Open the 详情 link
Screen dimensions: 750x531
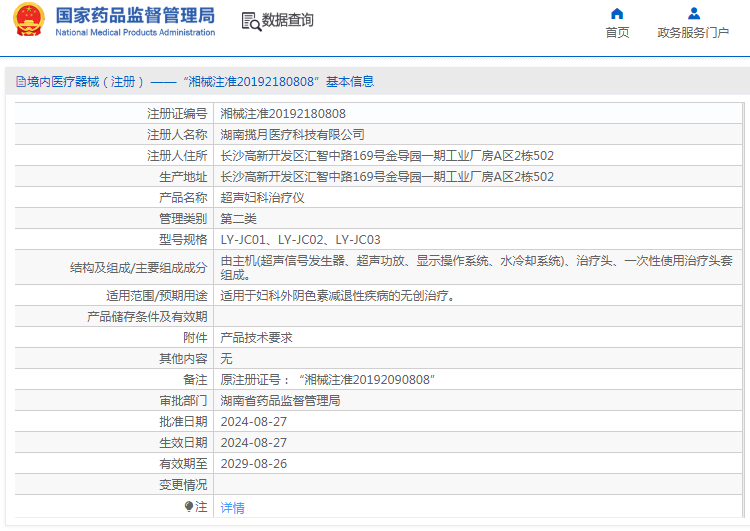point(232,508)
